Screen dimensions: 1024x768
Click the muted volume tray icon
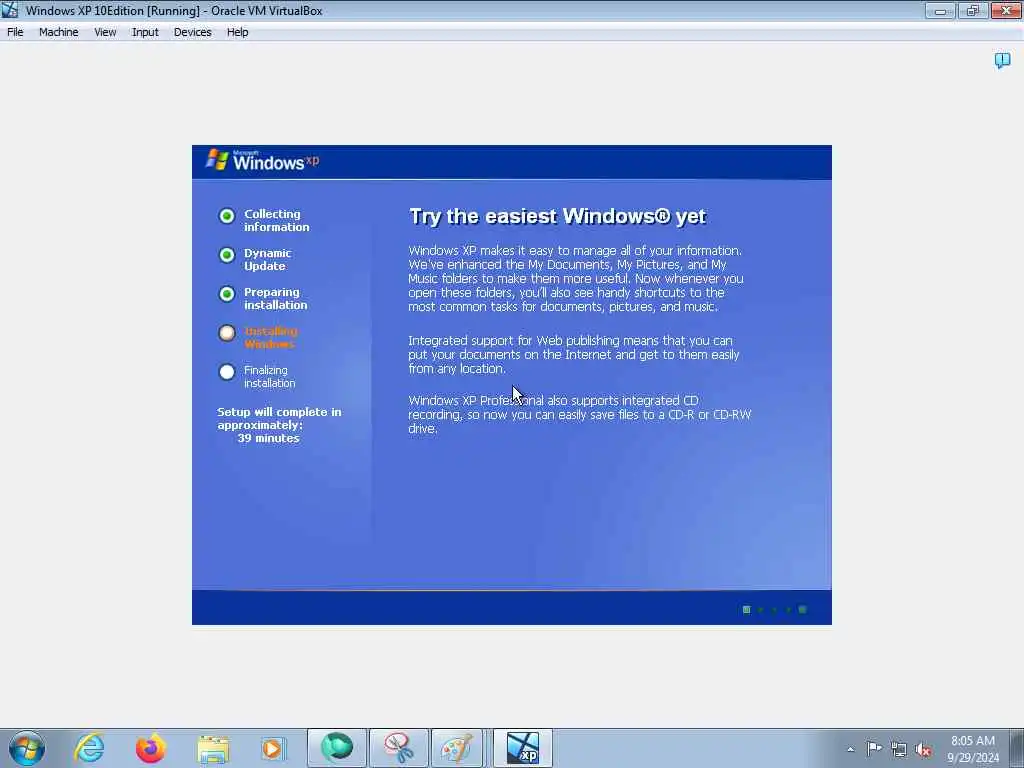point(923,749)
